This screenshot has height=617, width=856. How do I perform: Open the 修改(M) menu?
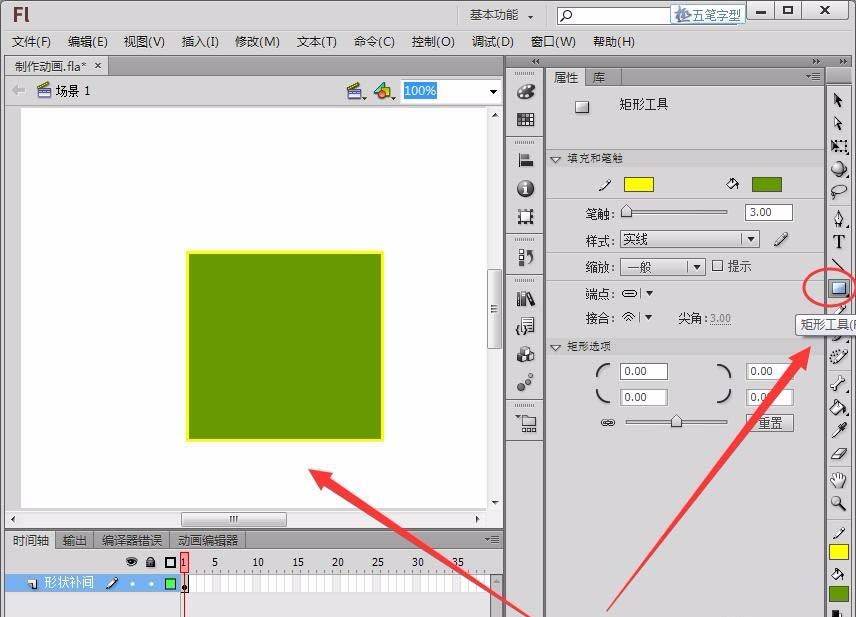coord(257,41)
